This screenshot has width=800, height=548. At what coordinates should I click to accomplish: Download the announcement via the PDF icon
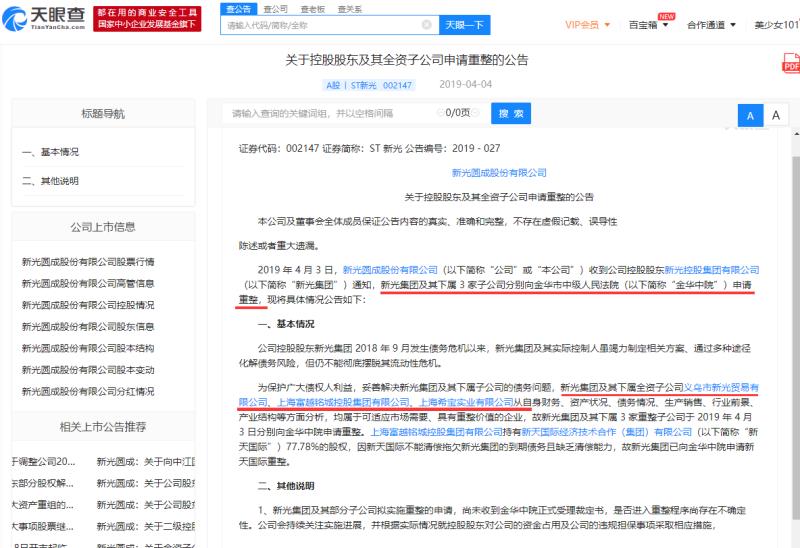(791, 63)
